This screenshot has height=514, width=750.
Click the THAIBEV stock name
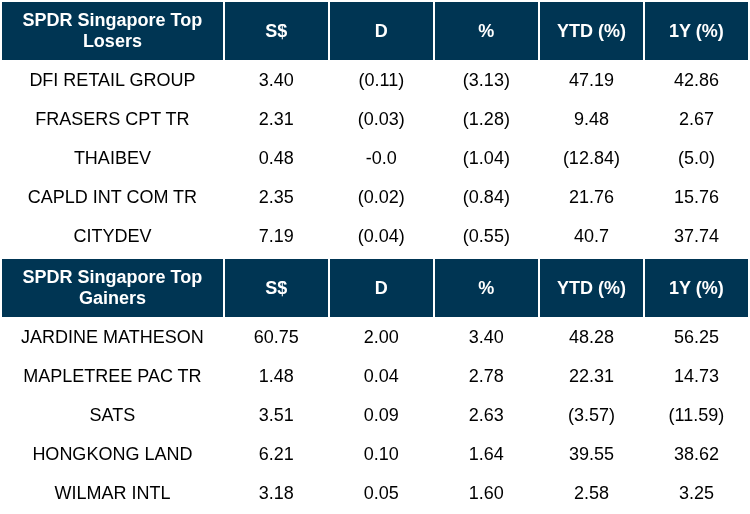[x=112, y=158]
